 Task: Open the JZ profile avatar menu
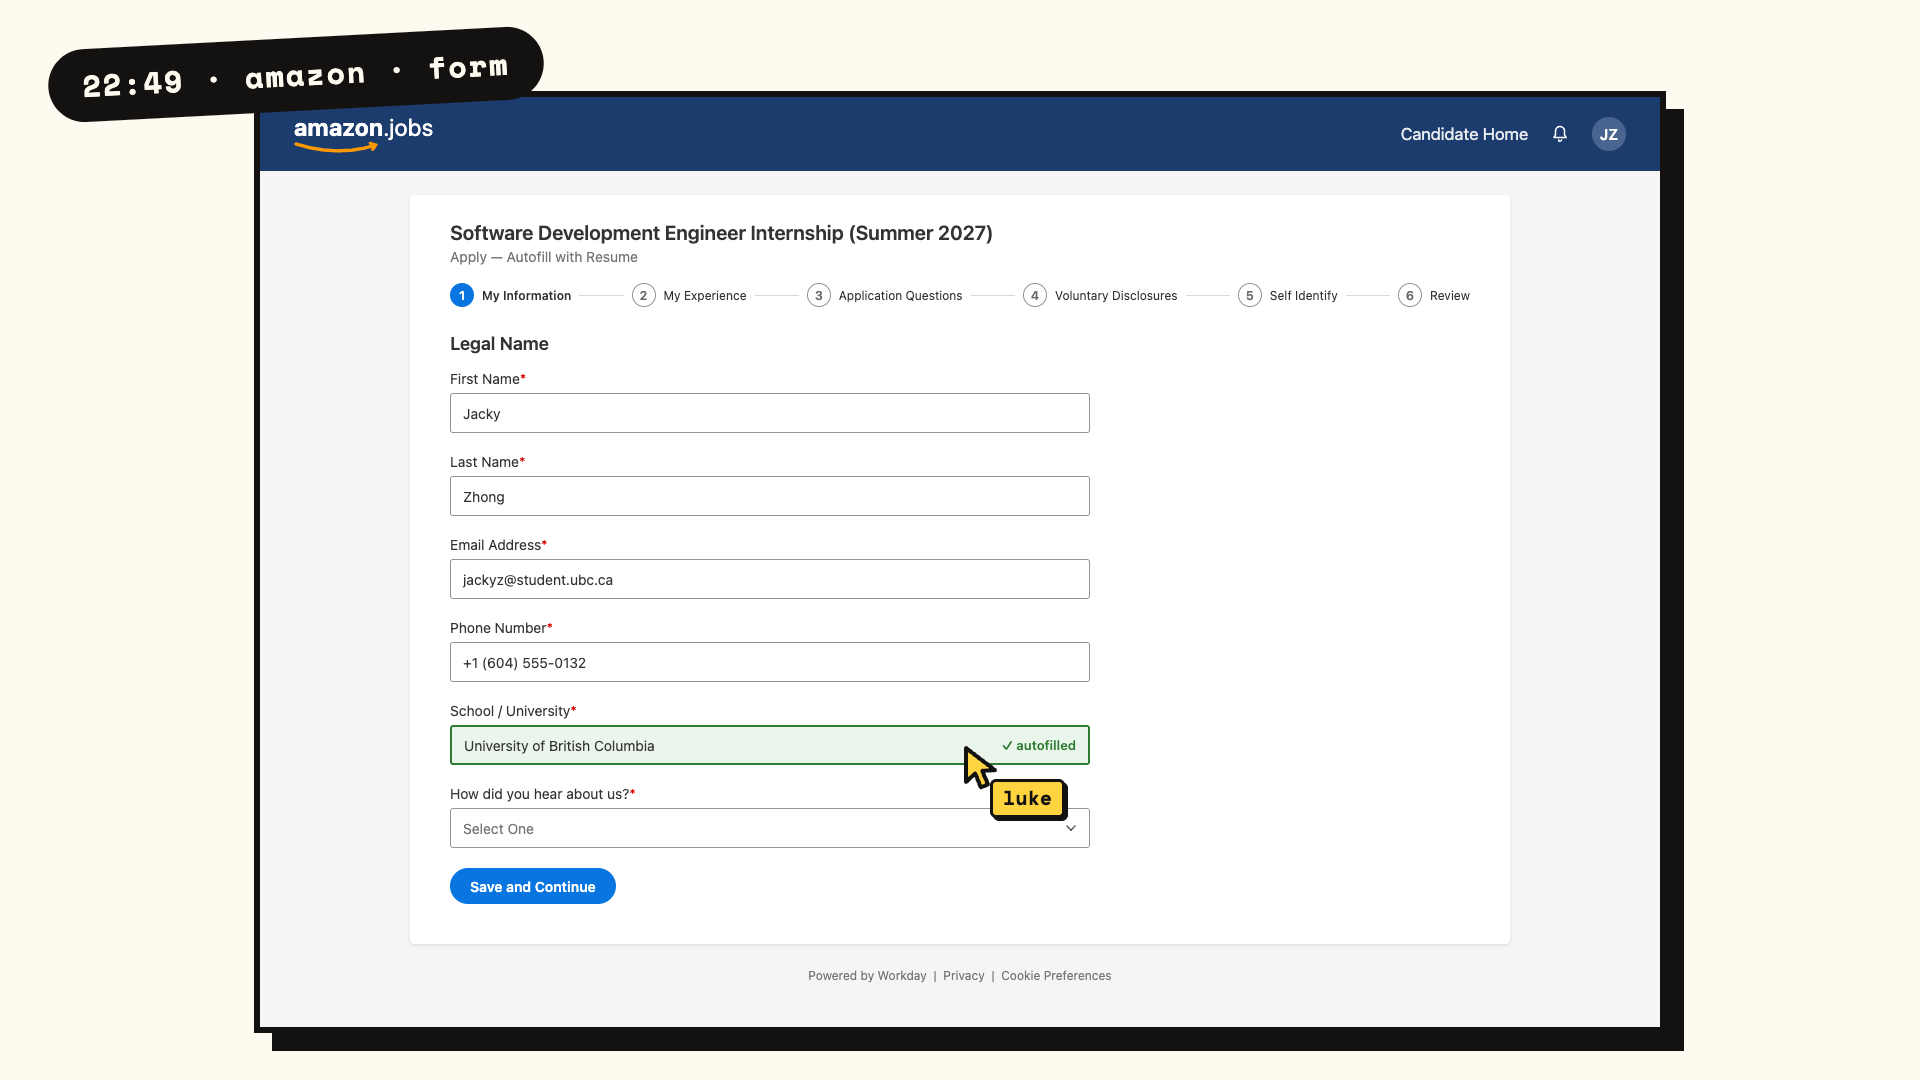1609,134
